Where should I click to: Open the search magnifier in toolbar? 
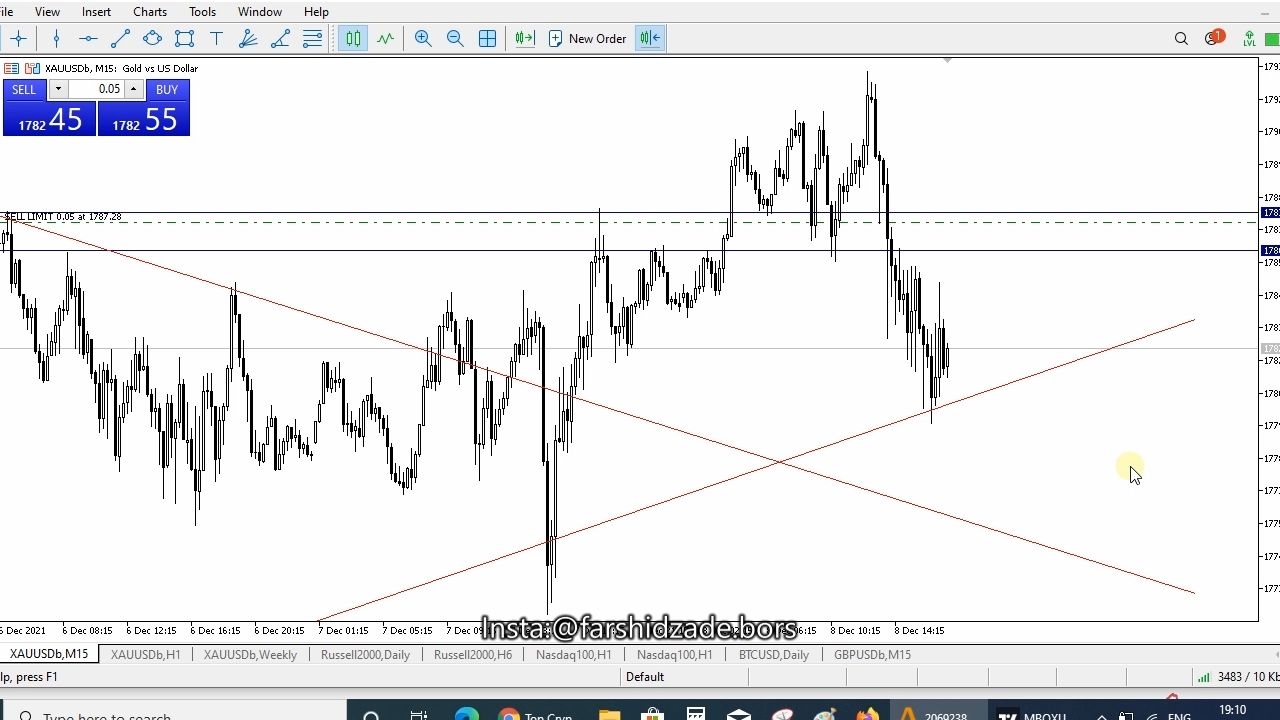(x=1181, y=38)
